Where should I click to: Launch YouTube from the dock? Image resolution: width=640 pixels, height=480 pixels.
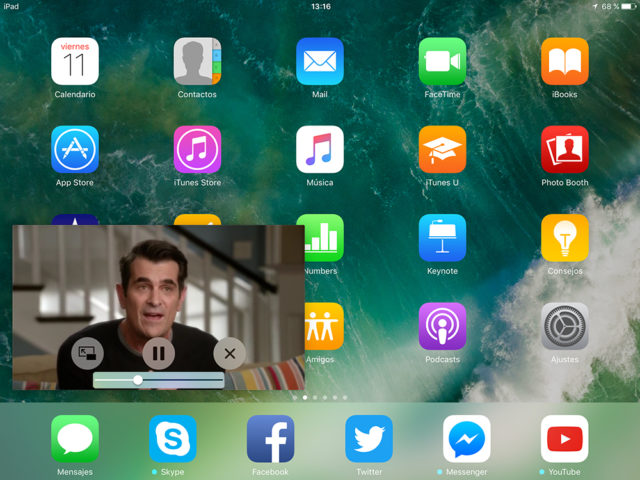point(564,439)
